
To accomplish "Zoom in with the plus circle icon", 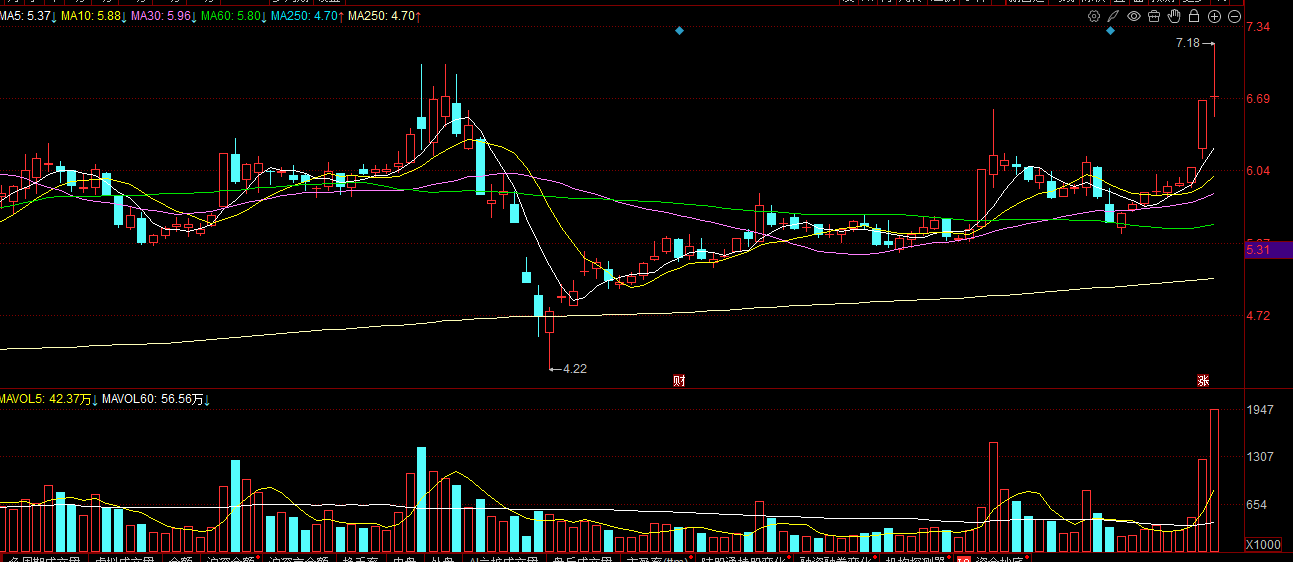I will (1214, 16).
